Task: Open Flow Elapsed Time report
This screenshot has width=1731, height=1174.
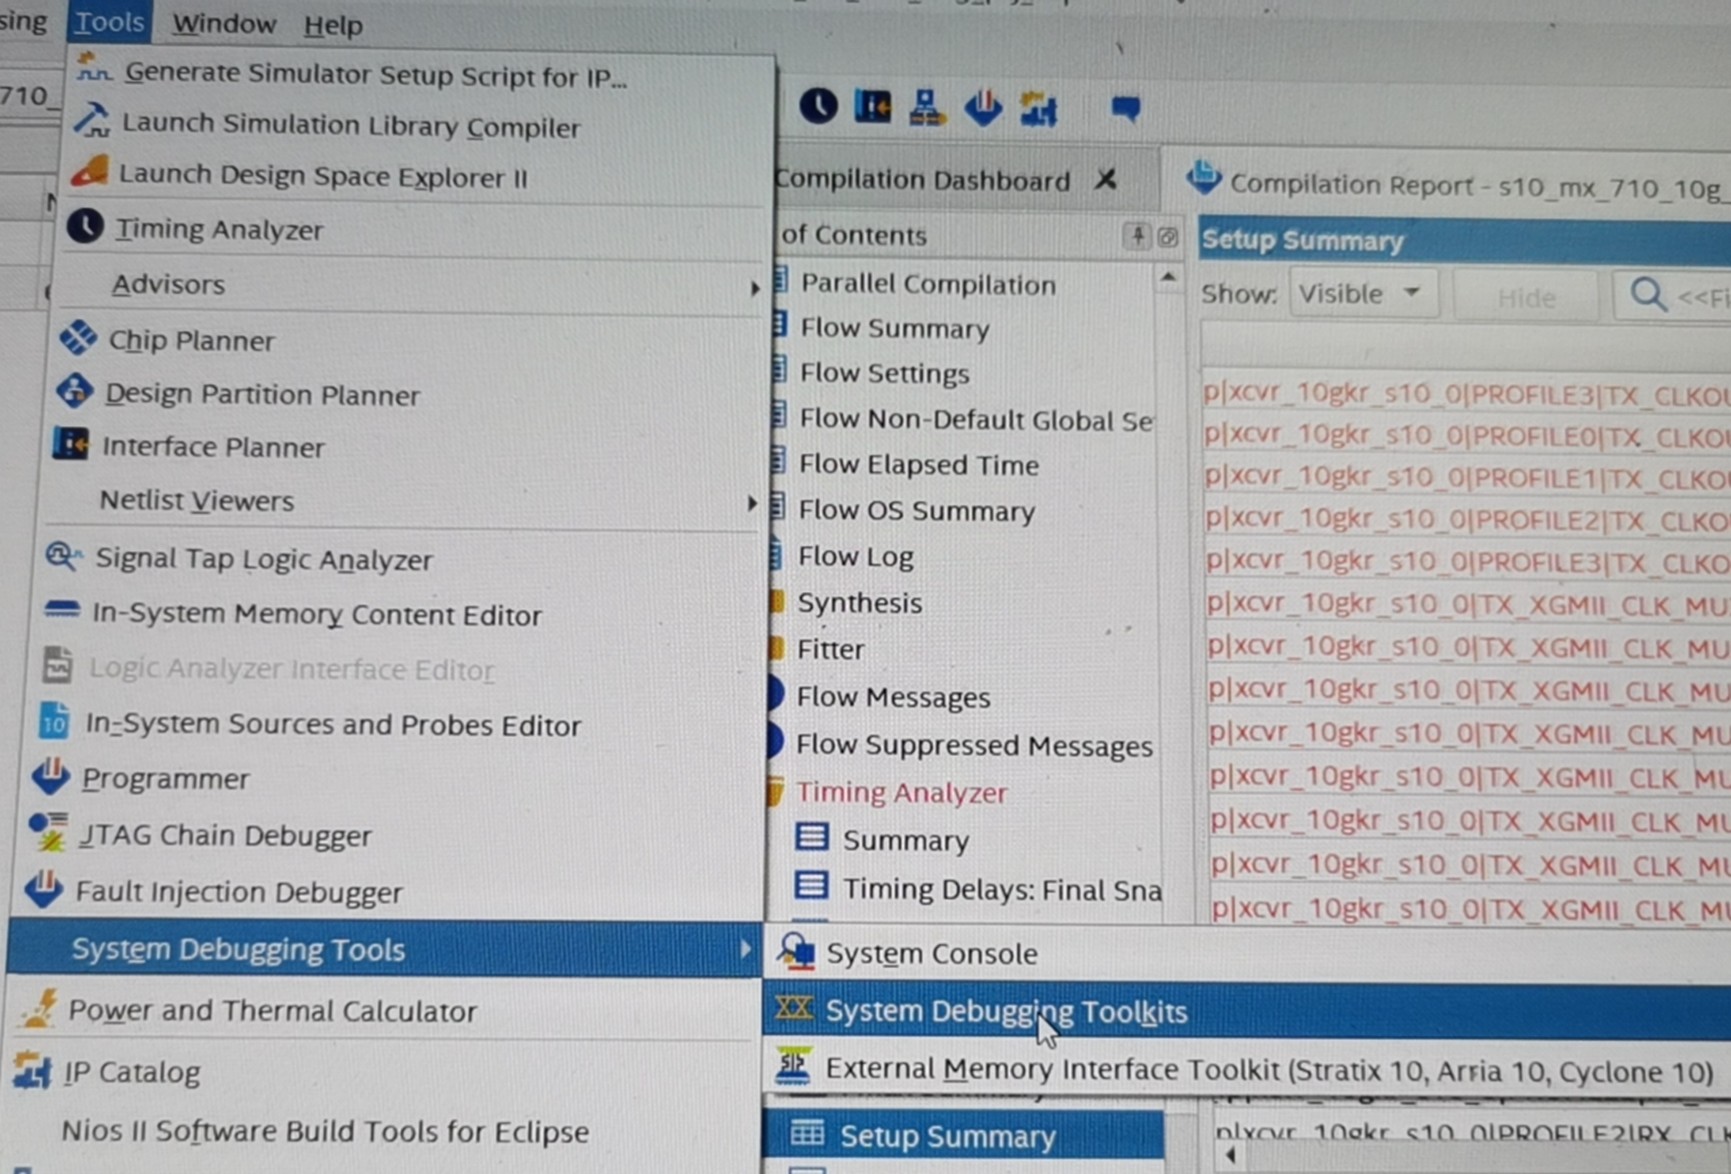Action: pyautogui.click(x=919, y=465)
